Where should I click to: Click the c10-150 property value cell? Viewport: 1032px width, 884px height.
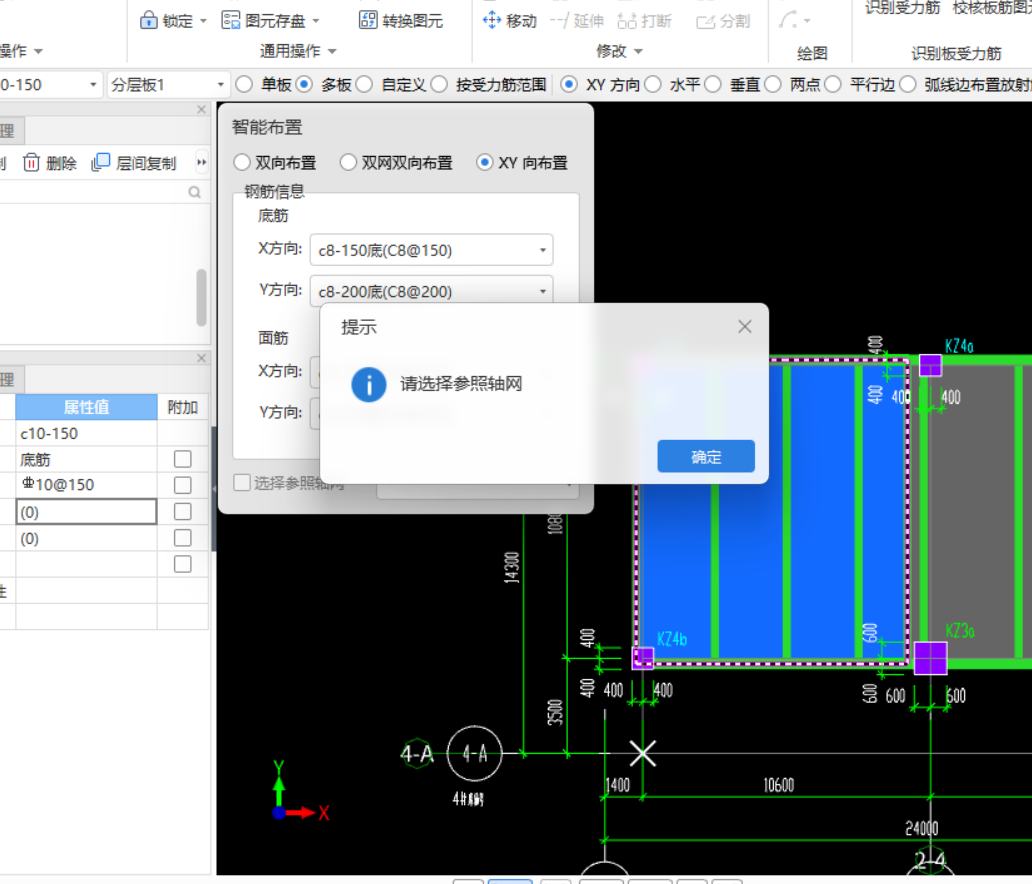pos(86,433)
